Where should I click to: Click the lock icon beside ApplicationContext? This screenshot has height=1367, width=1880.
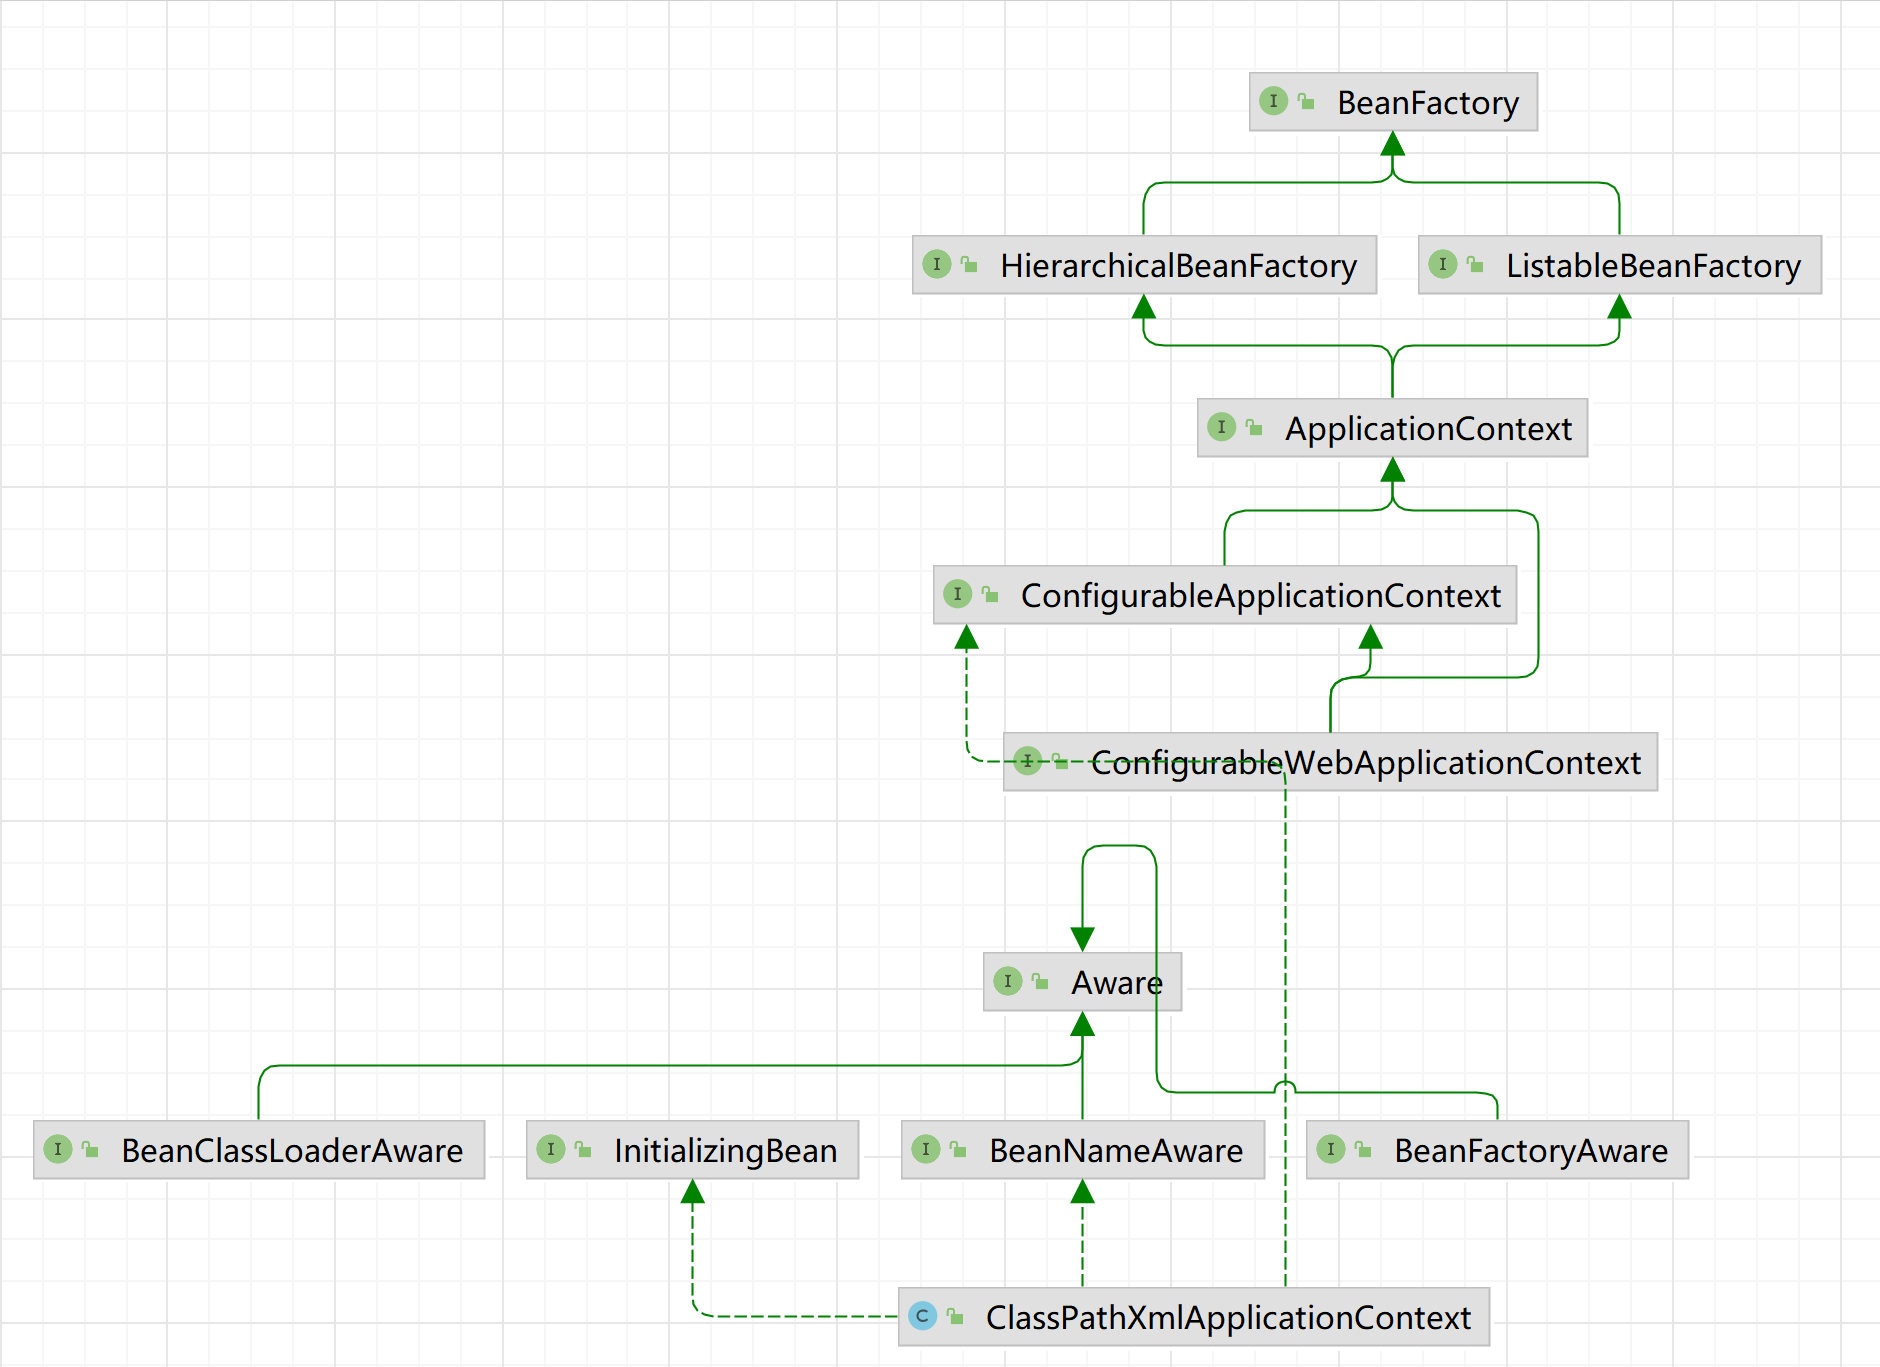tap(1254, 427)
